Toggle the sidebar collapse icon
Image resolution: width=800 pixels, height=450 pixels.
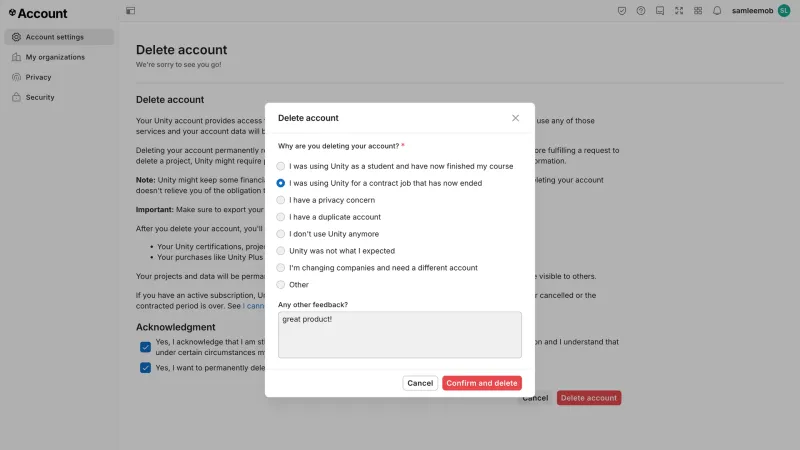(131, 11)
